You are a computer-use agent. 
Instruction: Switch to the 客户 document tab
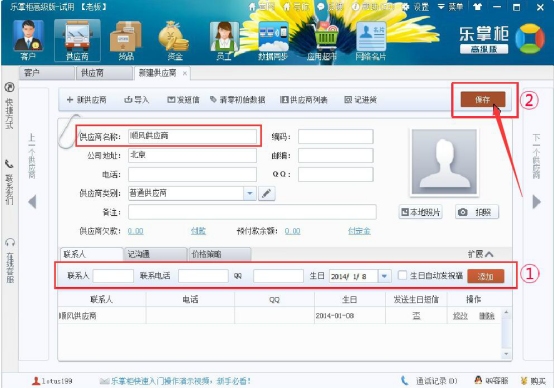tap(46, 73)
